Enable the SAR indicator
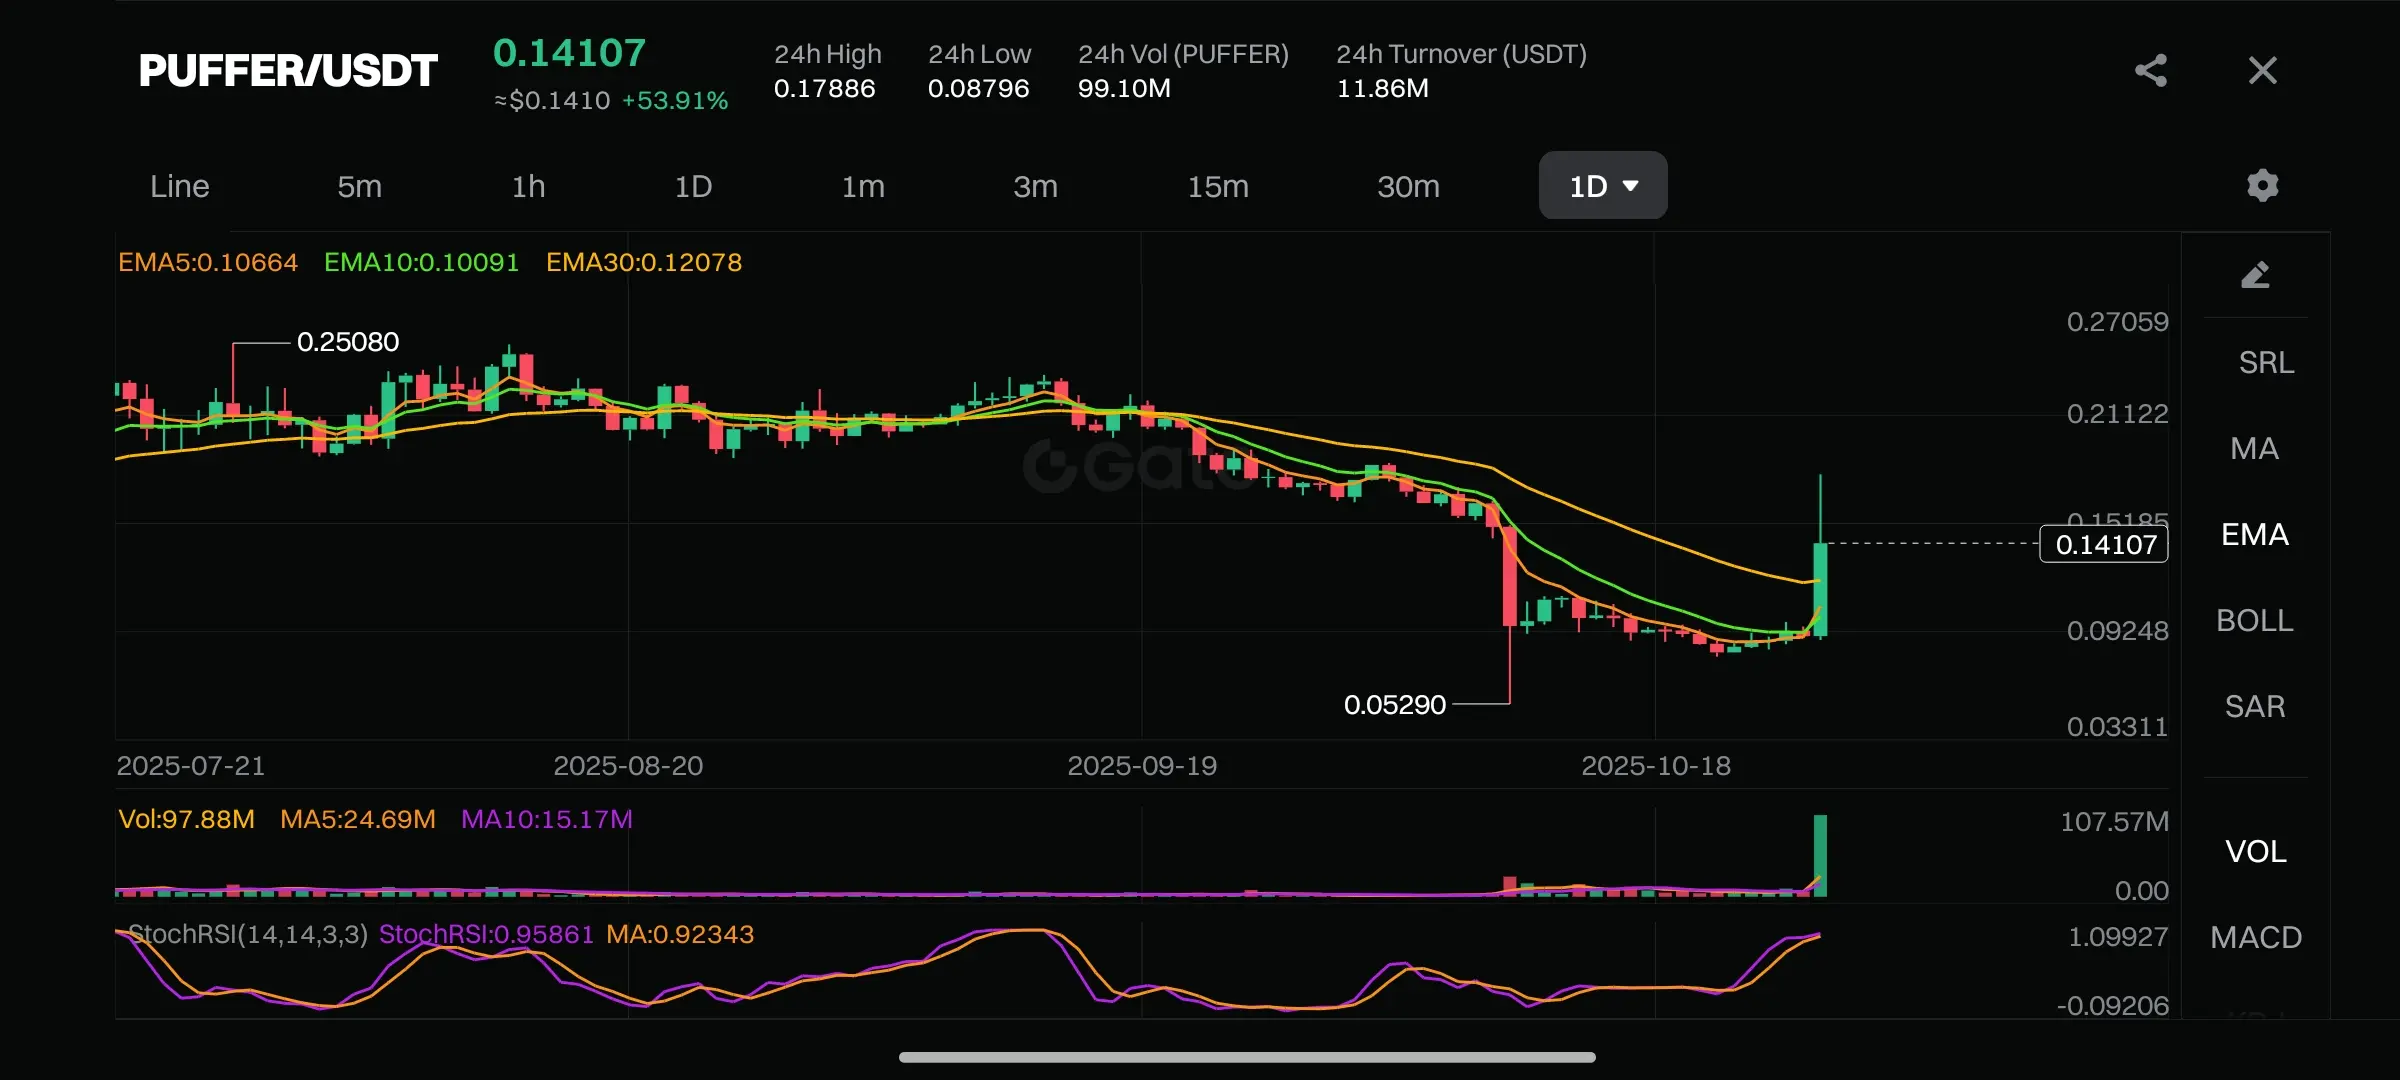Viewport: 2400px width, 1080px height. coord(2254,706)
